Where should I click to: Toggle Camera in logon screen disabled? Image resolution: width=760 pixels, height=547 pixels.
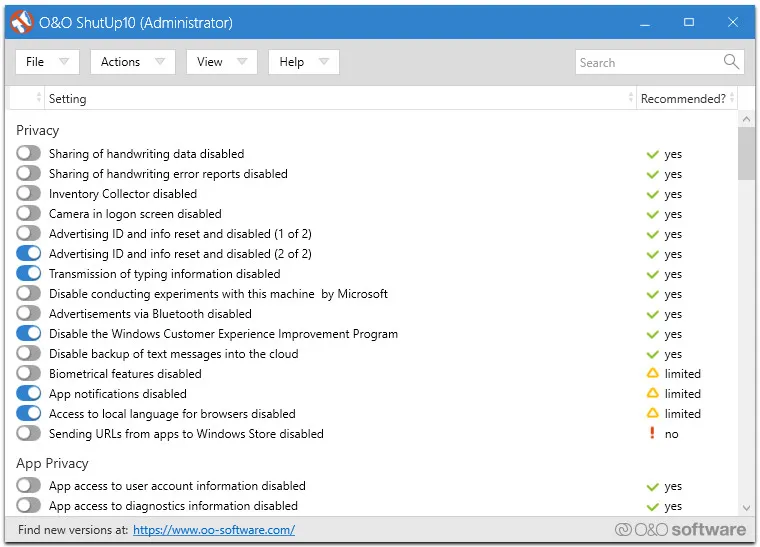pyautogui.click(x=29, y=214)
